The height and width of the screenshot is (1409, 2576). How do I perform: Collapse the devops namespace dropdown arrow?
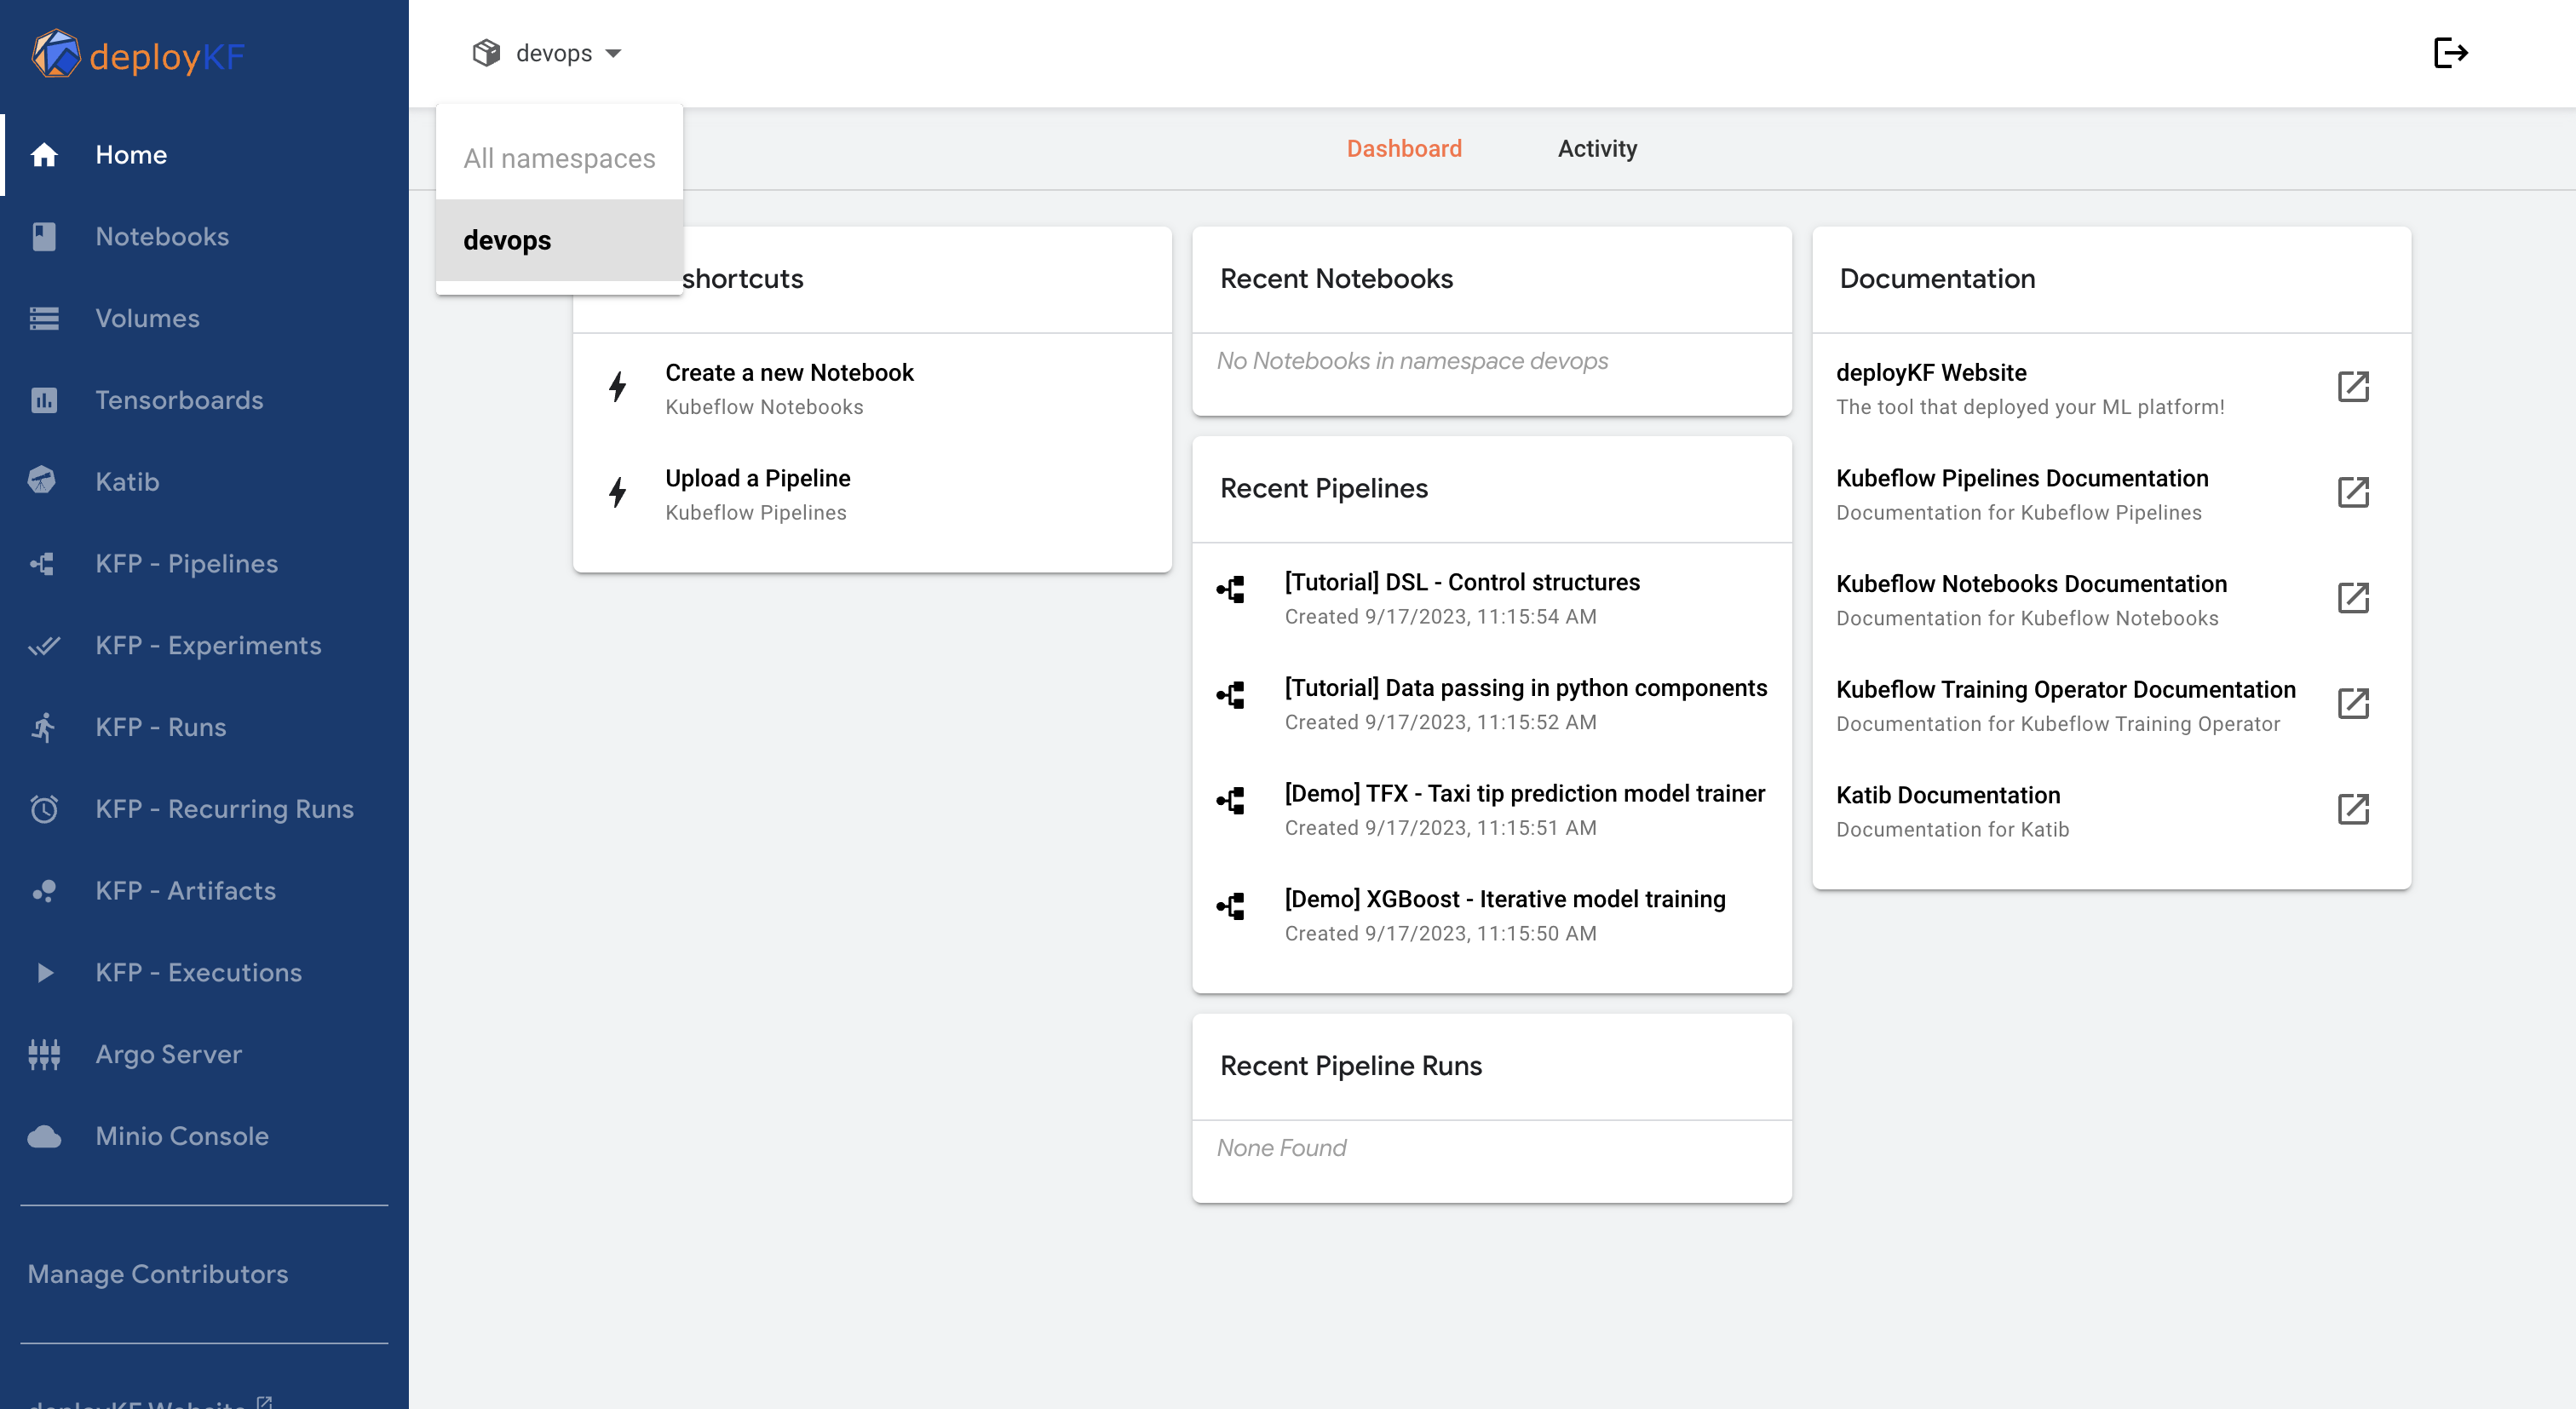(x=613, y=54)
